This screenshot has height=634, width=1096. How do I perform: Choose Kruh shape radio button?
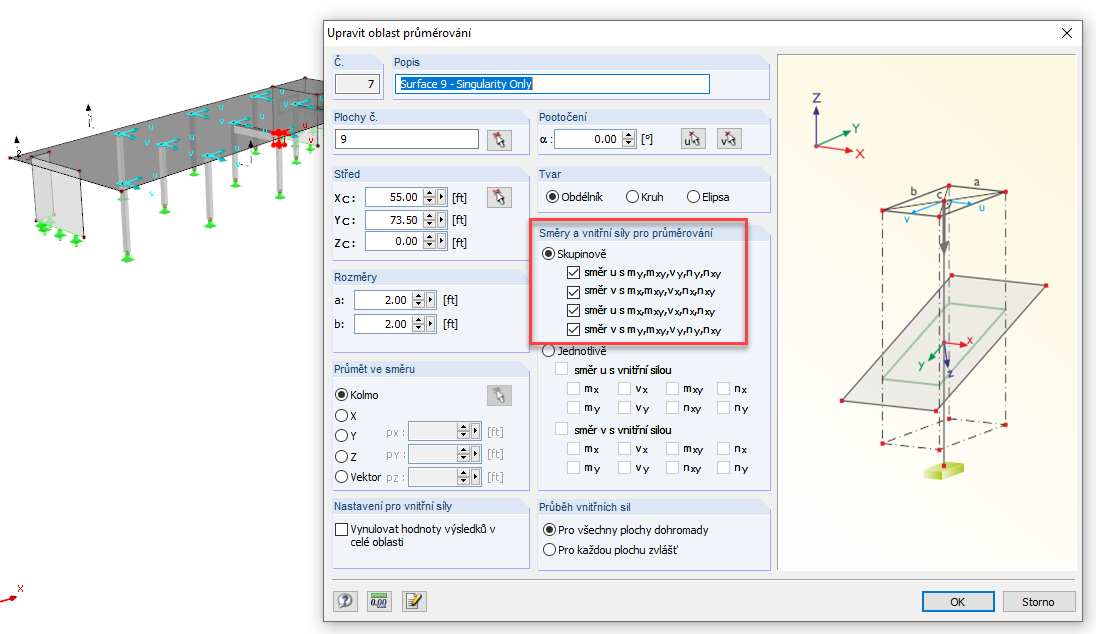coord(633,197)
